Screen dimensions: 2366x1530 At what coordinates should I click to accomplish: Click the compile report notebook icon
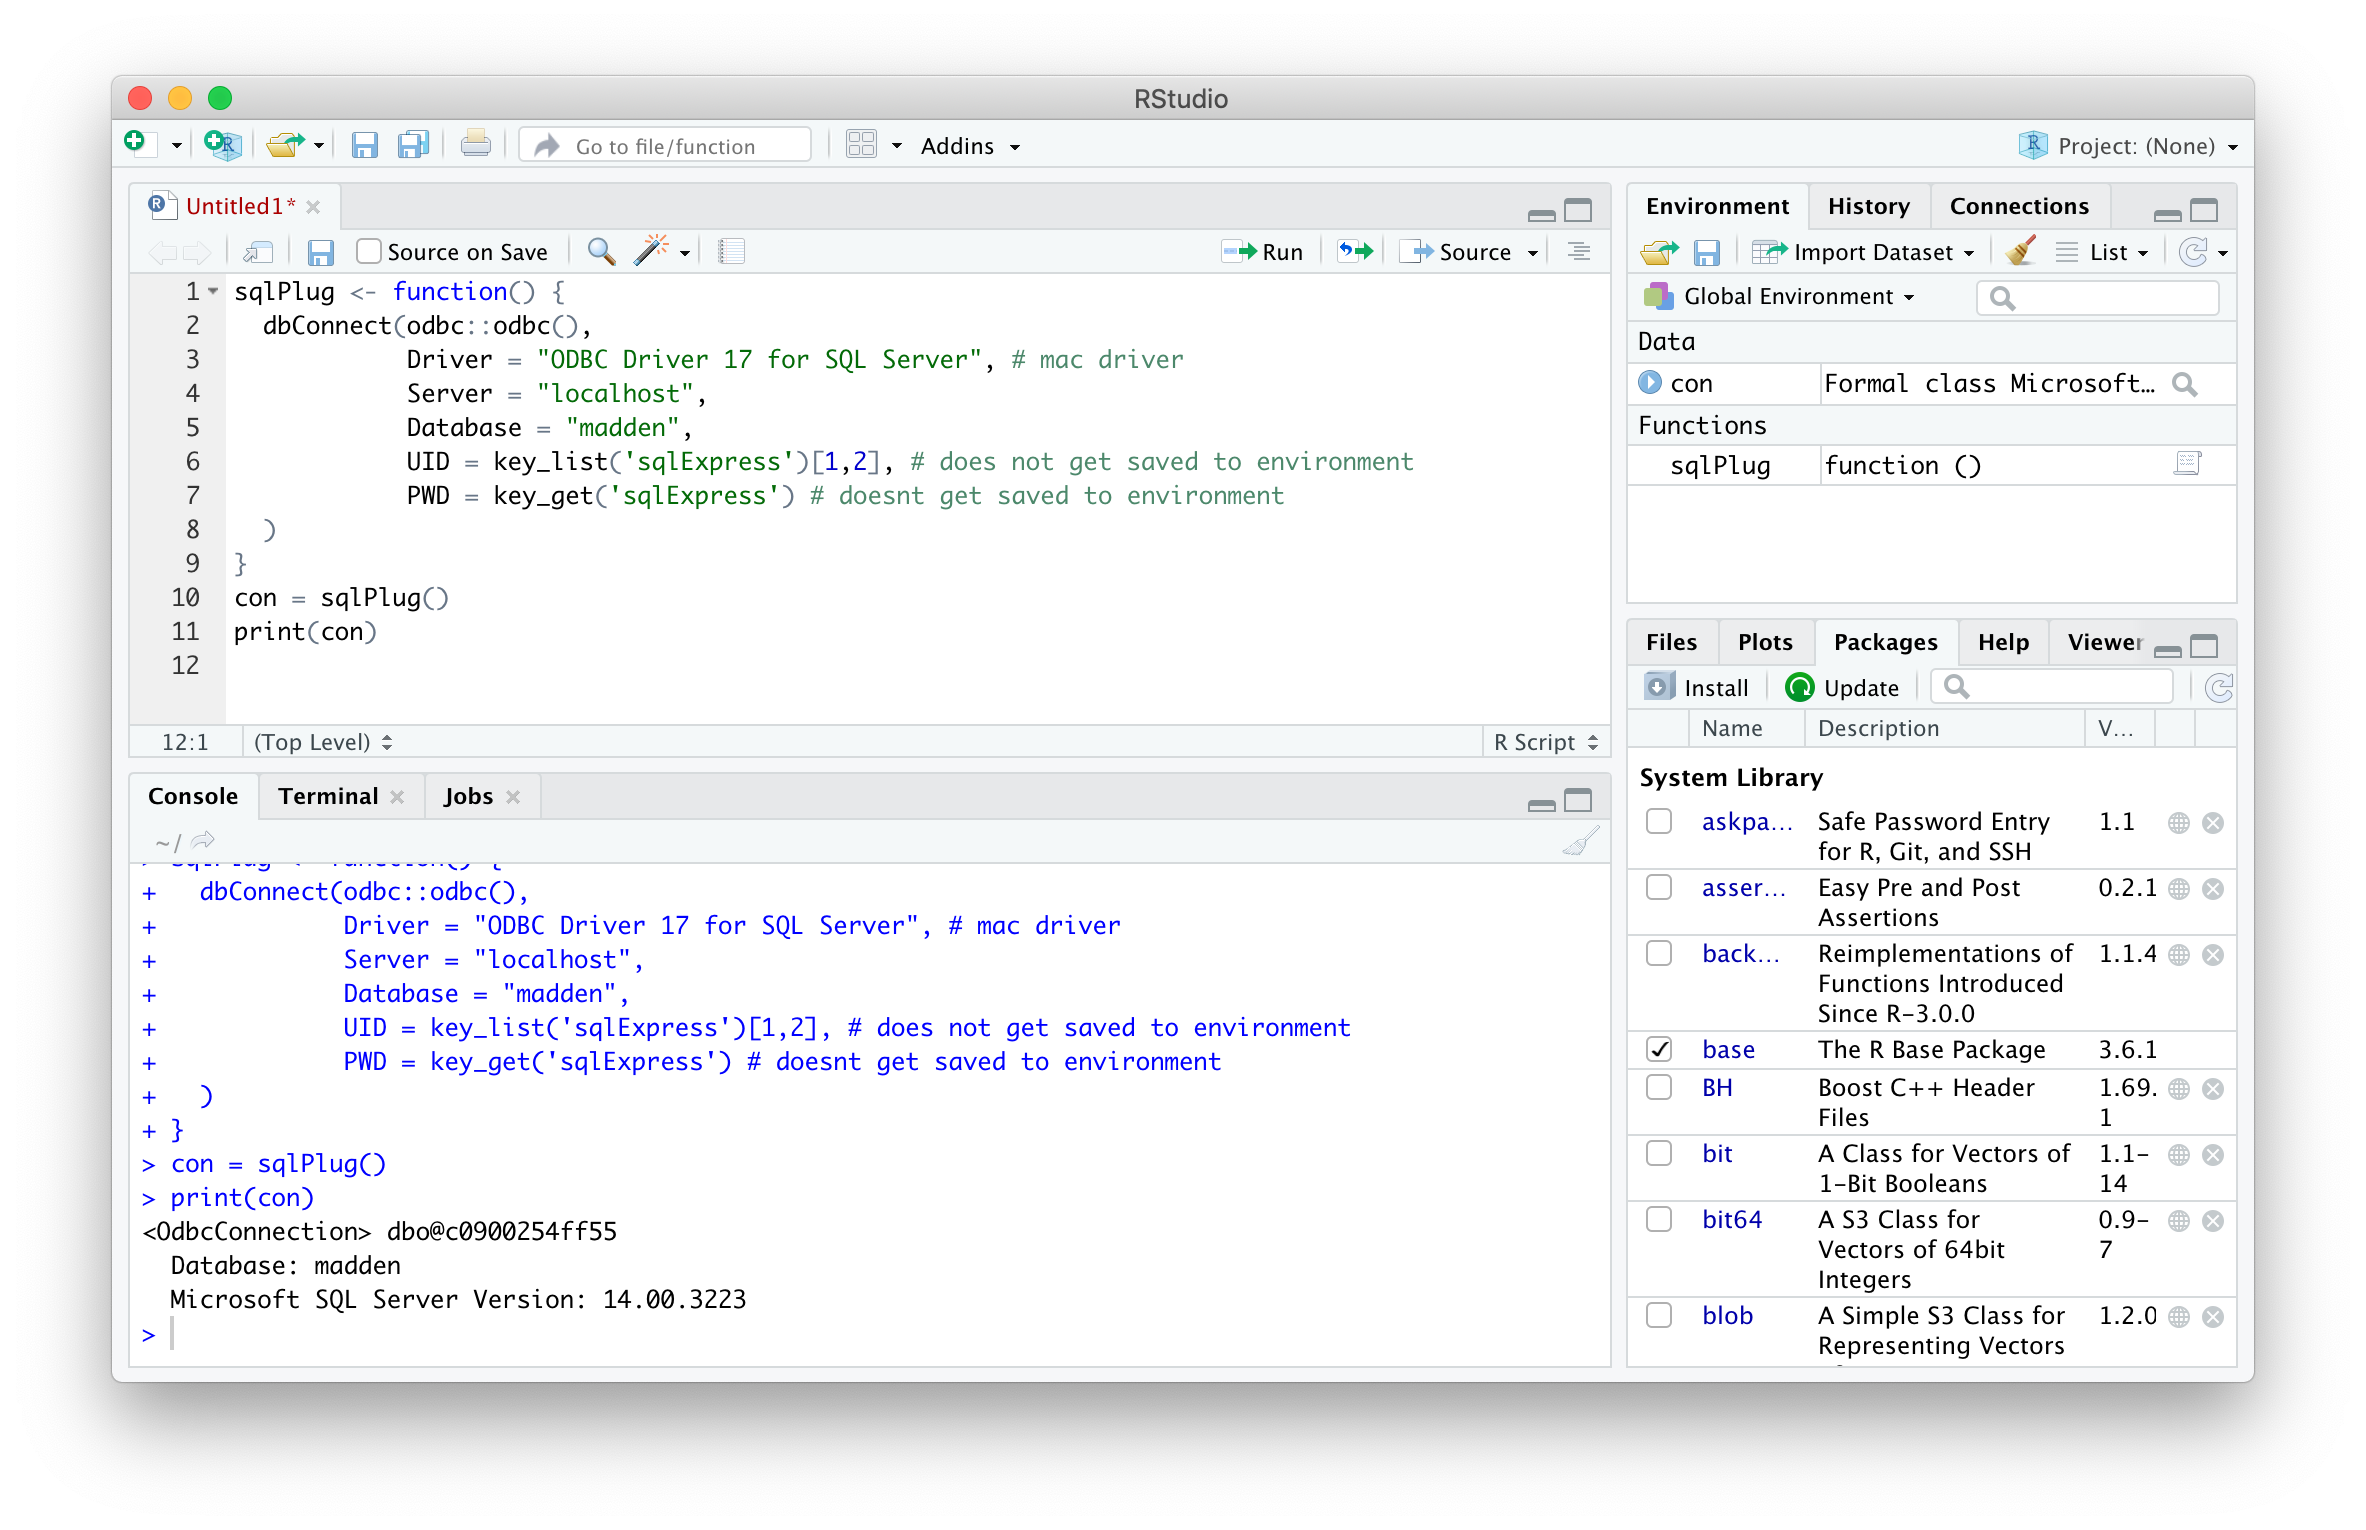click(x=731, y=251)
